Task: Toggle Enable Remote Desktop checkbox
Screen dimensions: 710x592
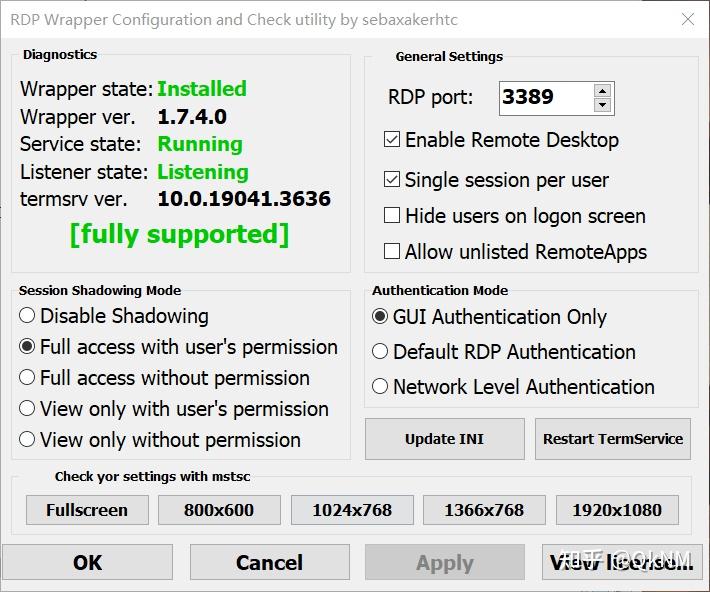Action: 392,140
